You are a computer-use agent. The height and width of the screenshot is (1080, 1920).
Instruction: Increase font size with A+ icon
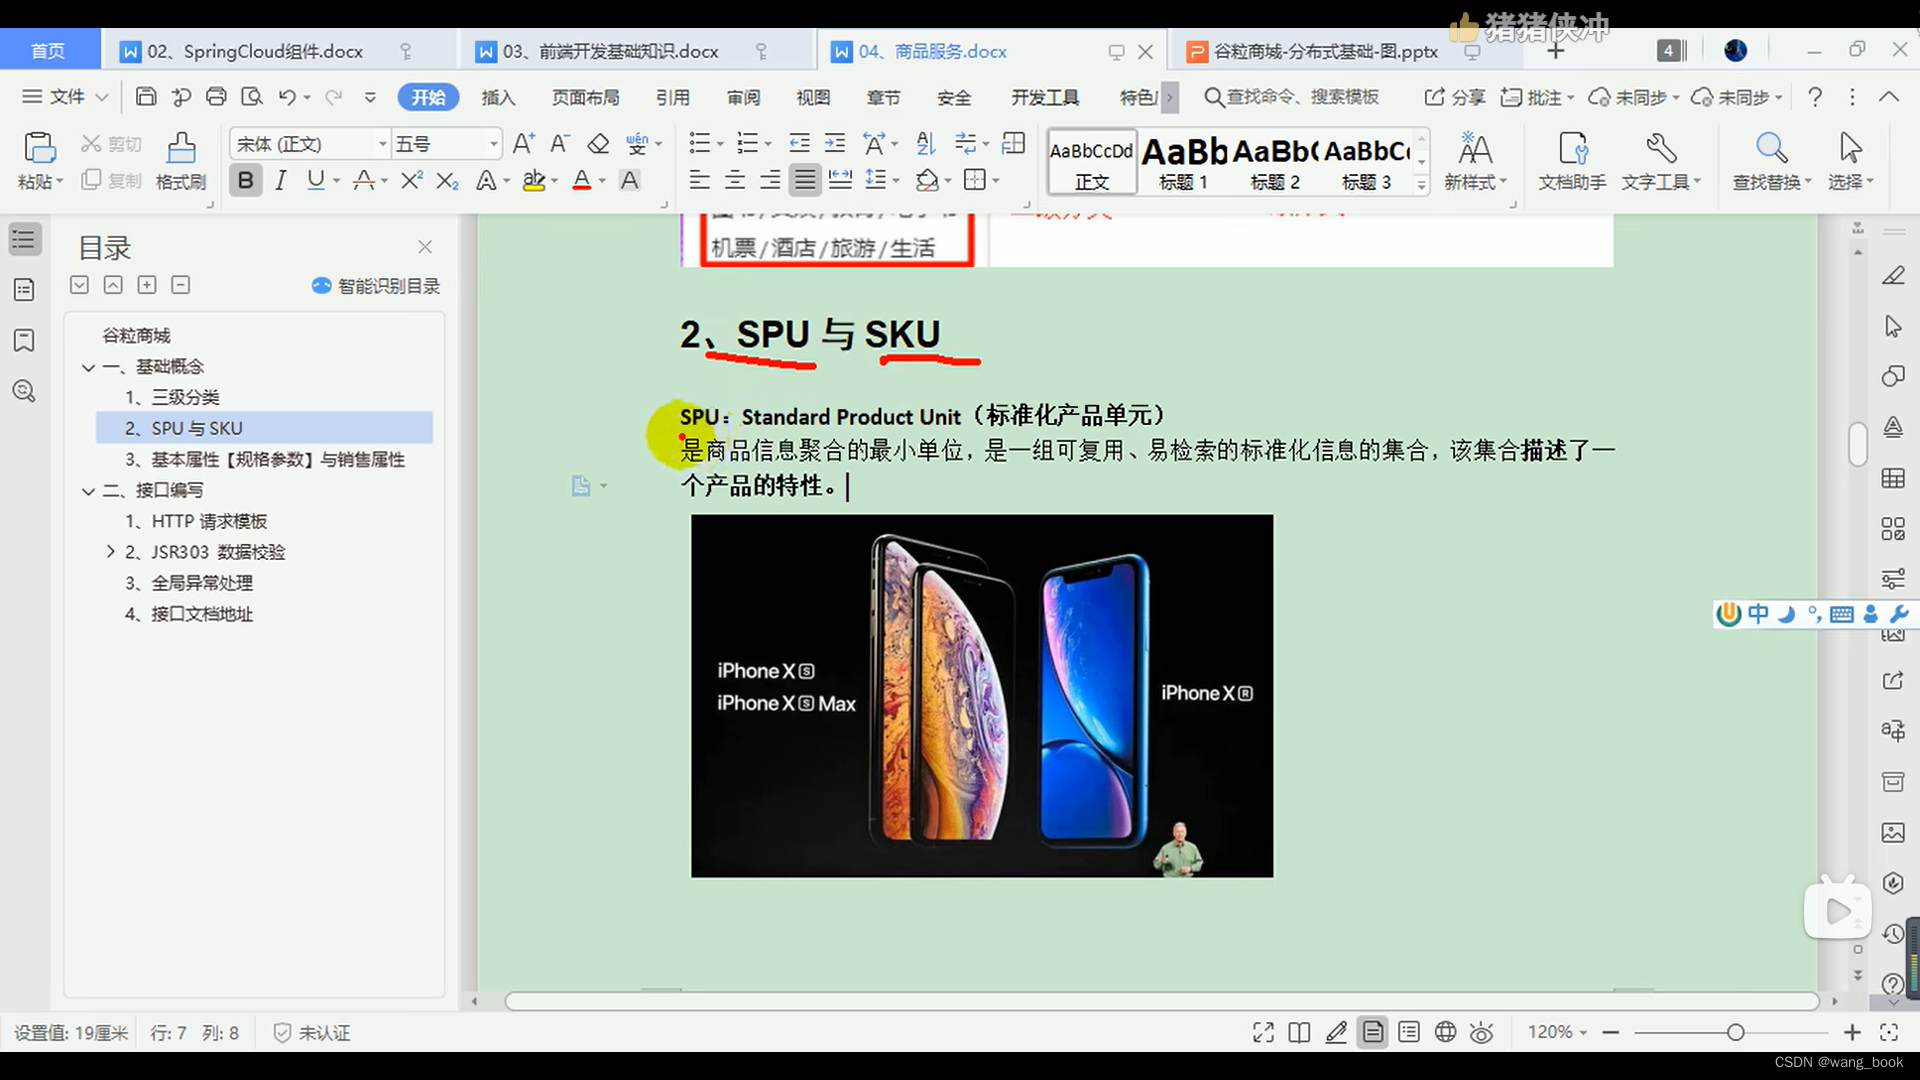coord(523,144)
